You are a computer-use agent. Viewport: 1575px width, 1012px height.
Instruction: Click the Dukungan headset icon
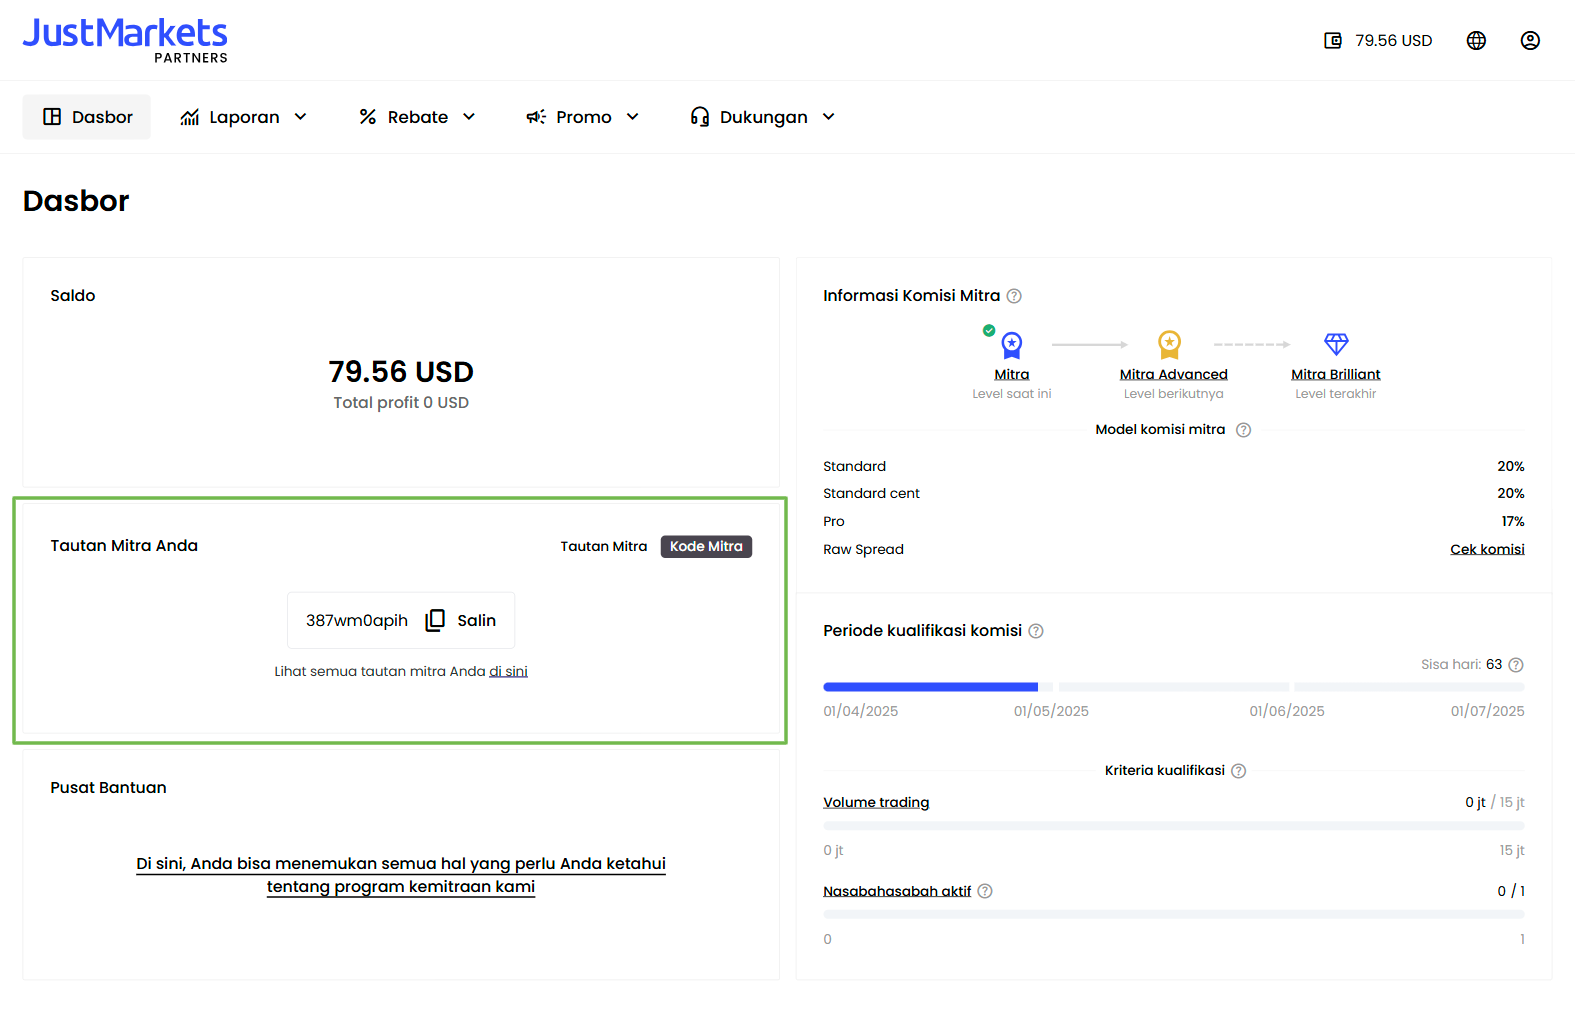click(700, 117)
